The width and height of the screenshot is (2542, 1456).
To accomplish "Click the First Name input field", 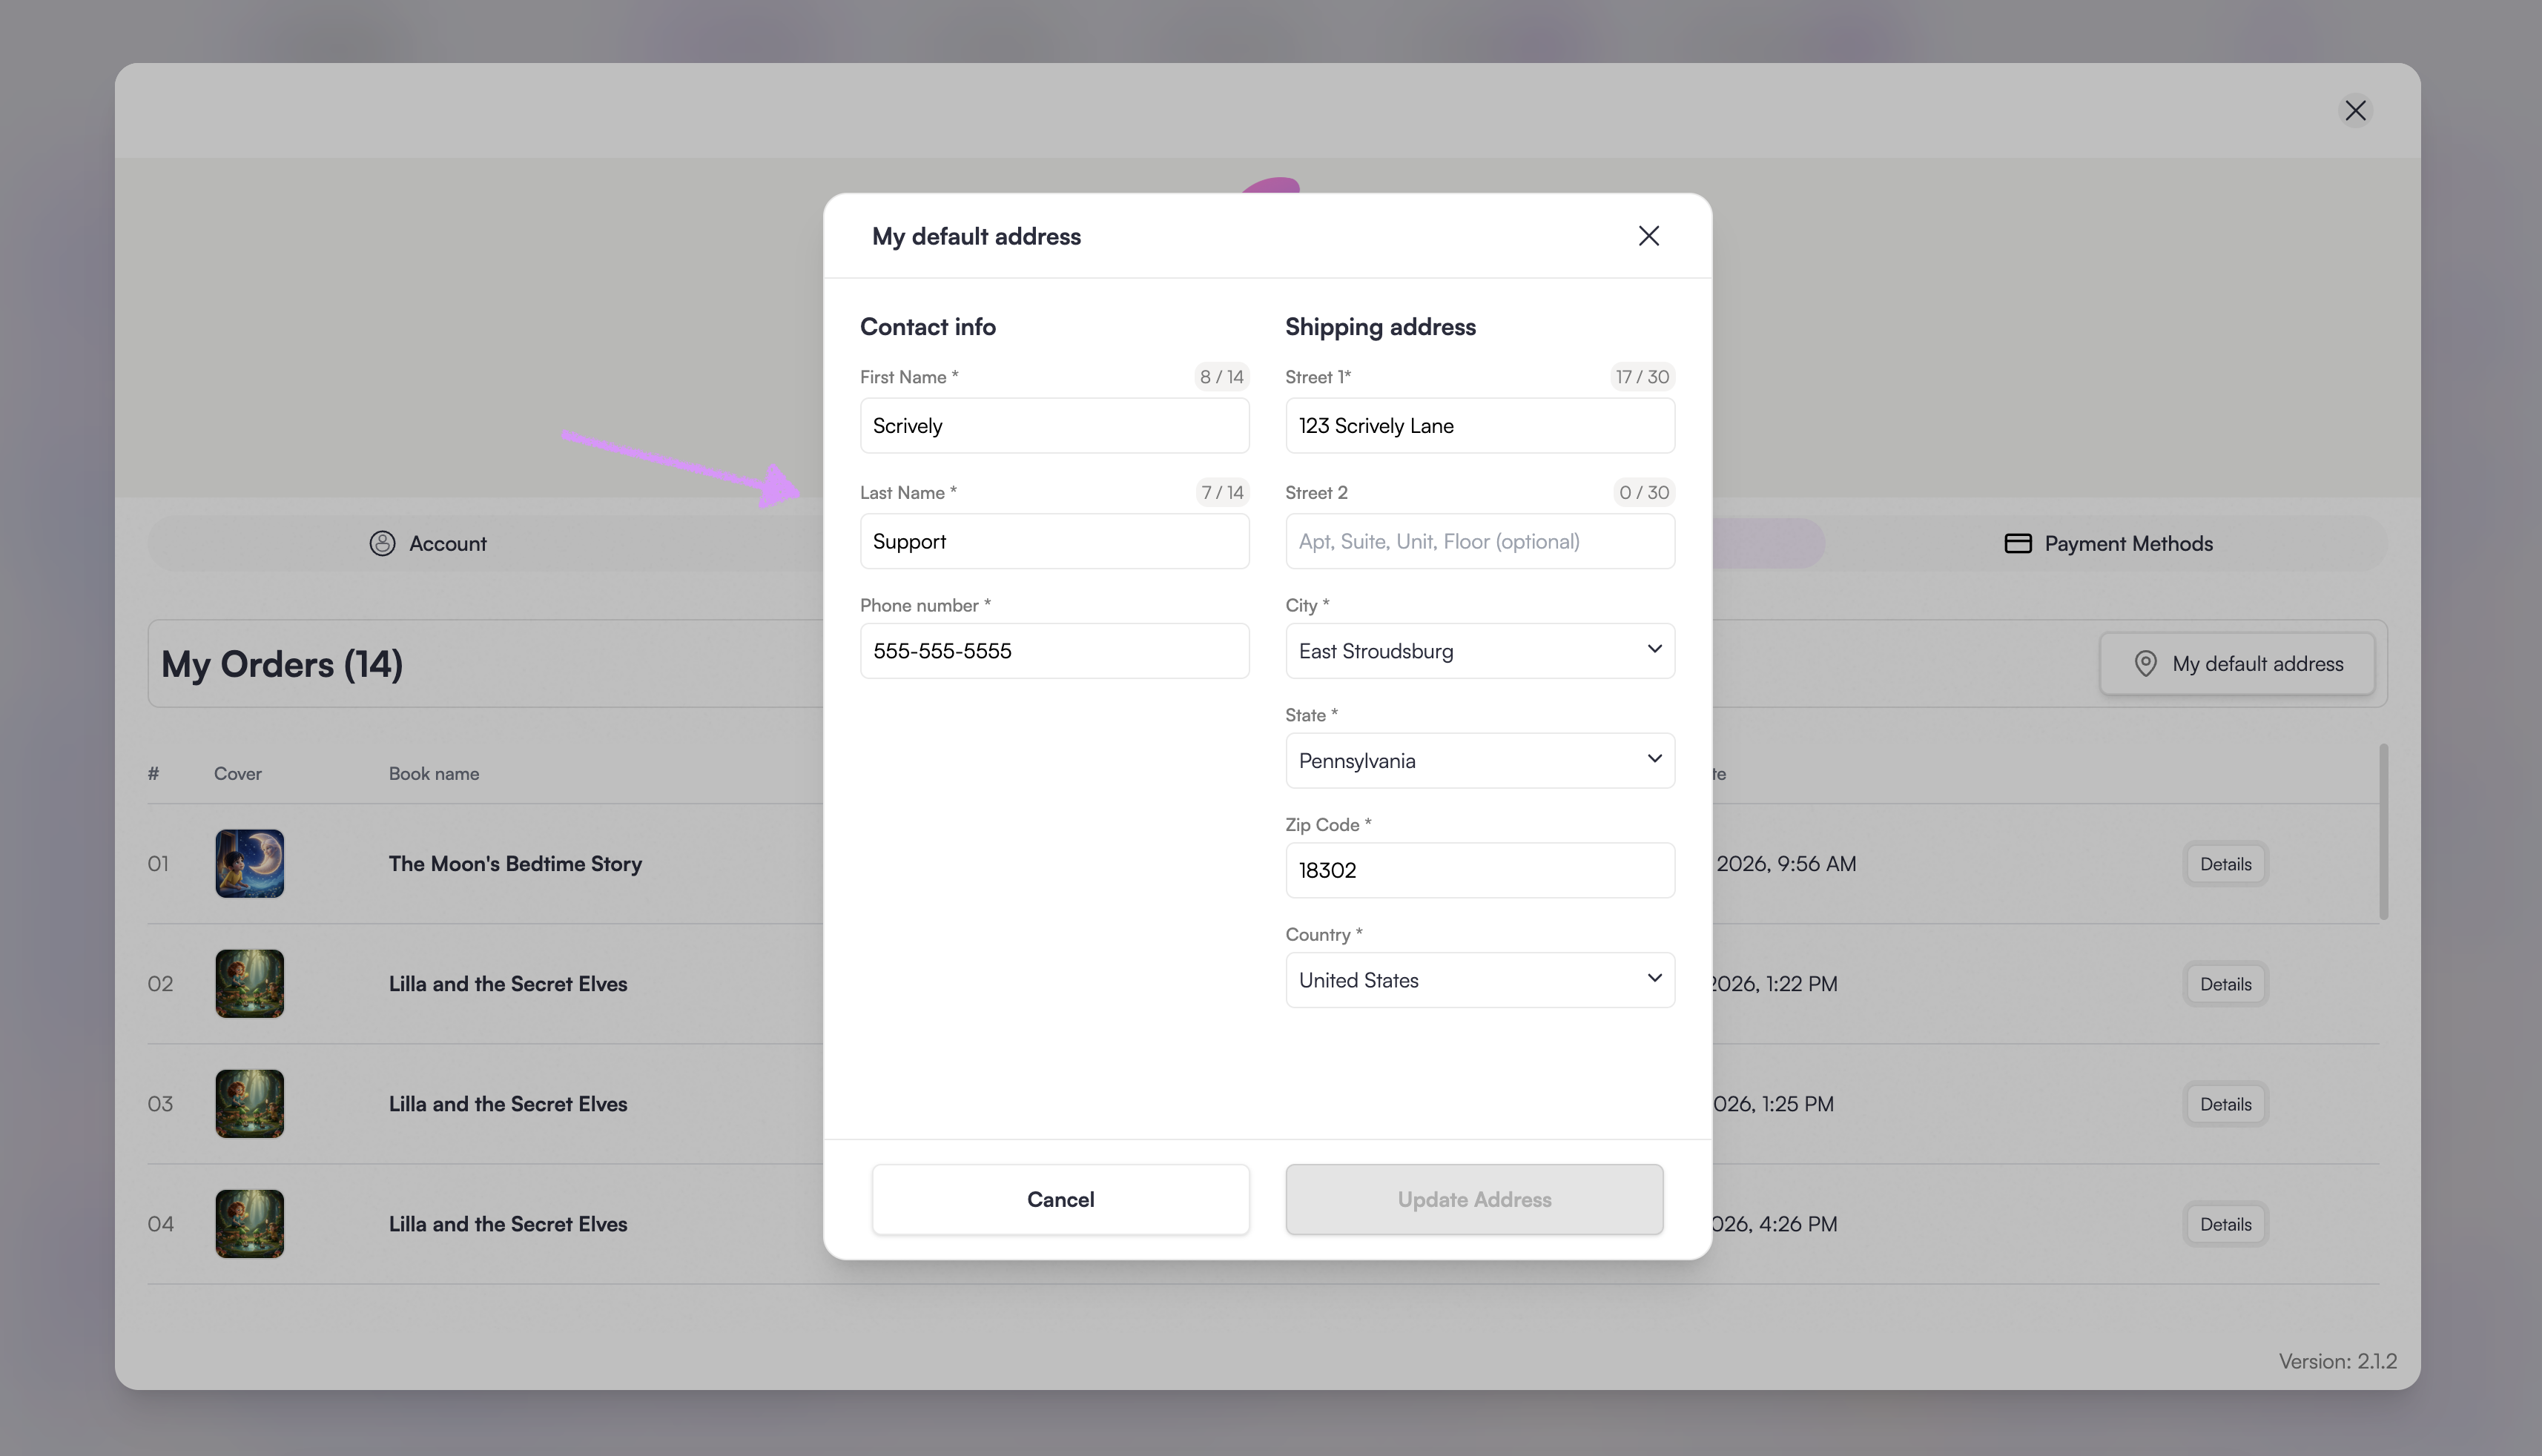I will 1054,426.
